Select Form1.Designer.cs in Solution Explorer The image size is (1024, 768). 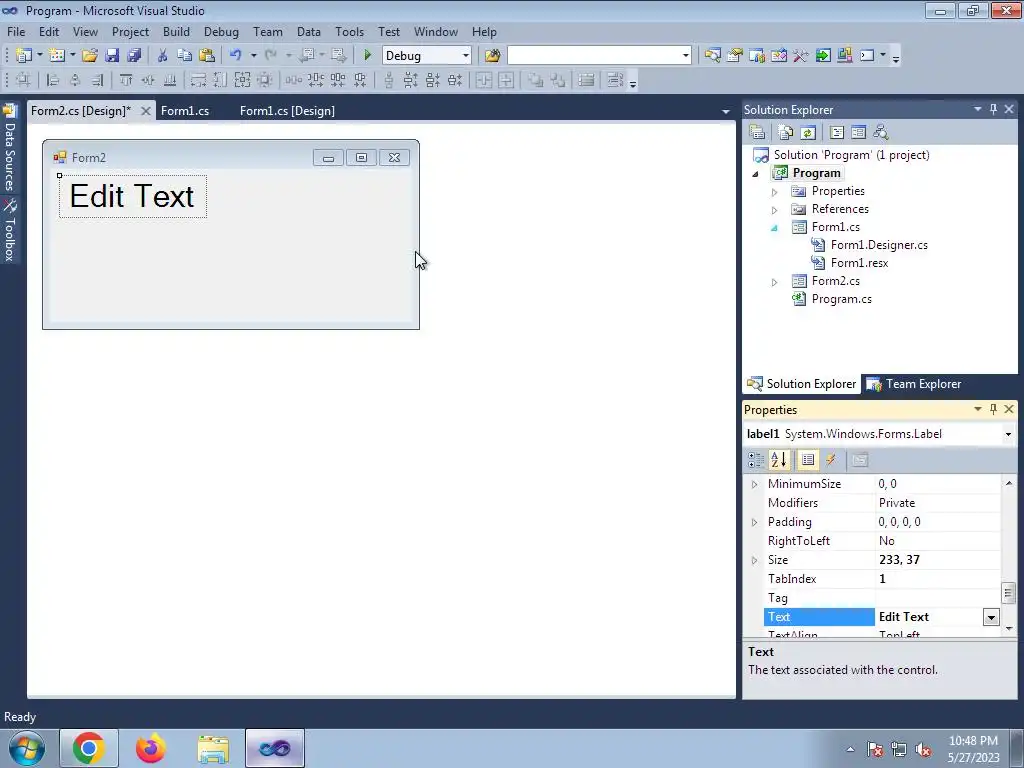879,245
